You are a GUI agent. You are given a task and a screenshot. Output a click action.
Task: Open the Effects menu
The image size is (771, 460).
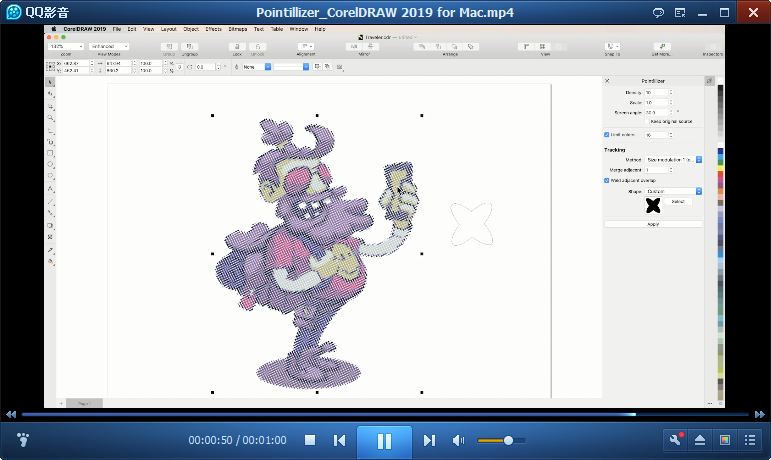tap(213, 29)
